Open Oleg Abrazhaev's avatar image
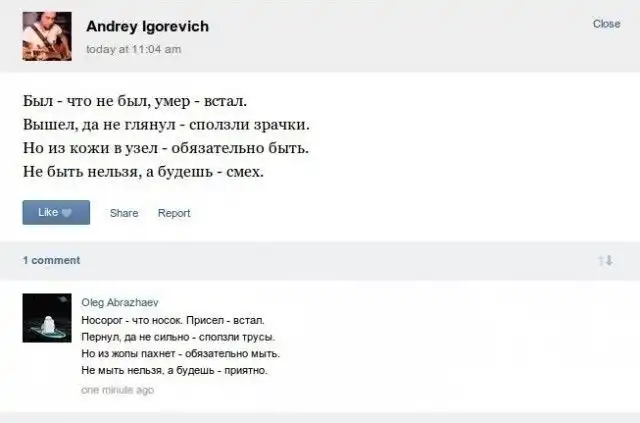The width and height of the screenshot is (640, 423). click(47, 317)
